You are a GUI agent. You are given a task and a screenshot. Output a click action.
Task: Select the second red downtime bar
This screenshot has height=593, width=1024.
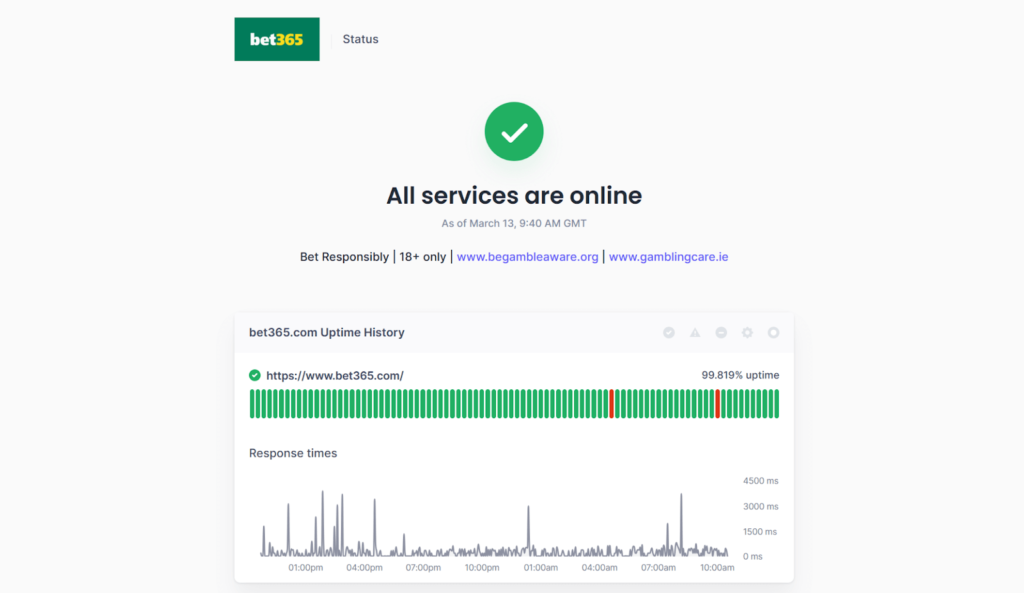pos(717,404)
